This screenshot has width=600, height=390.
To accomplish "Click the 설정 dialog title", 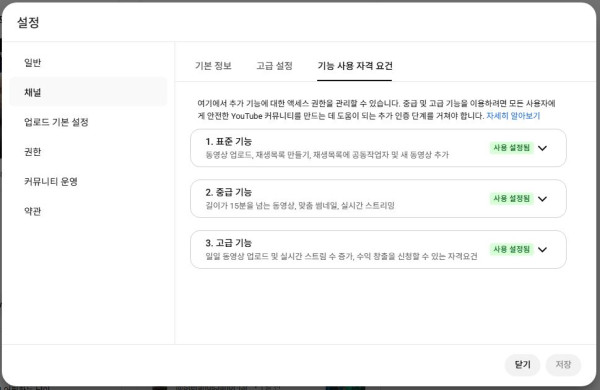I will click(x=28, y=22).
